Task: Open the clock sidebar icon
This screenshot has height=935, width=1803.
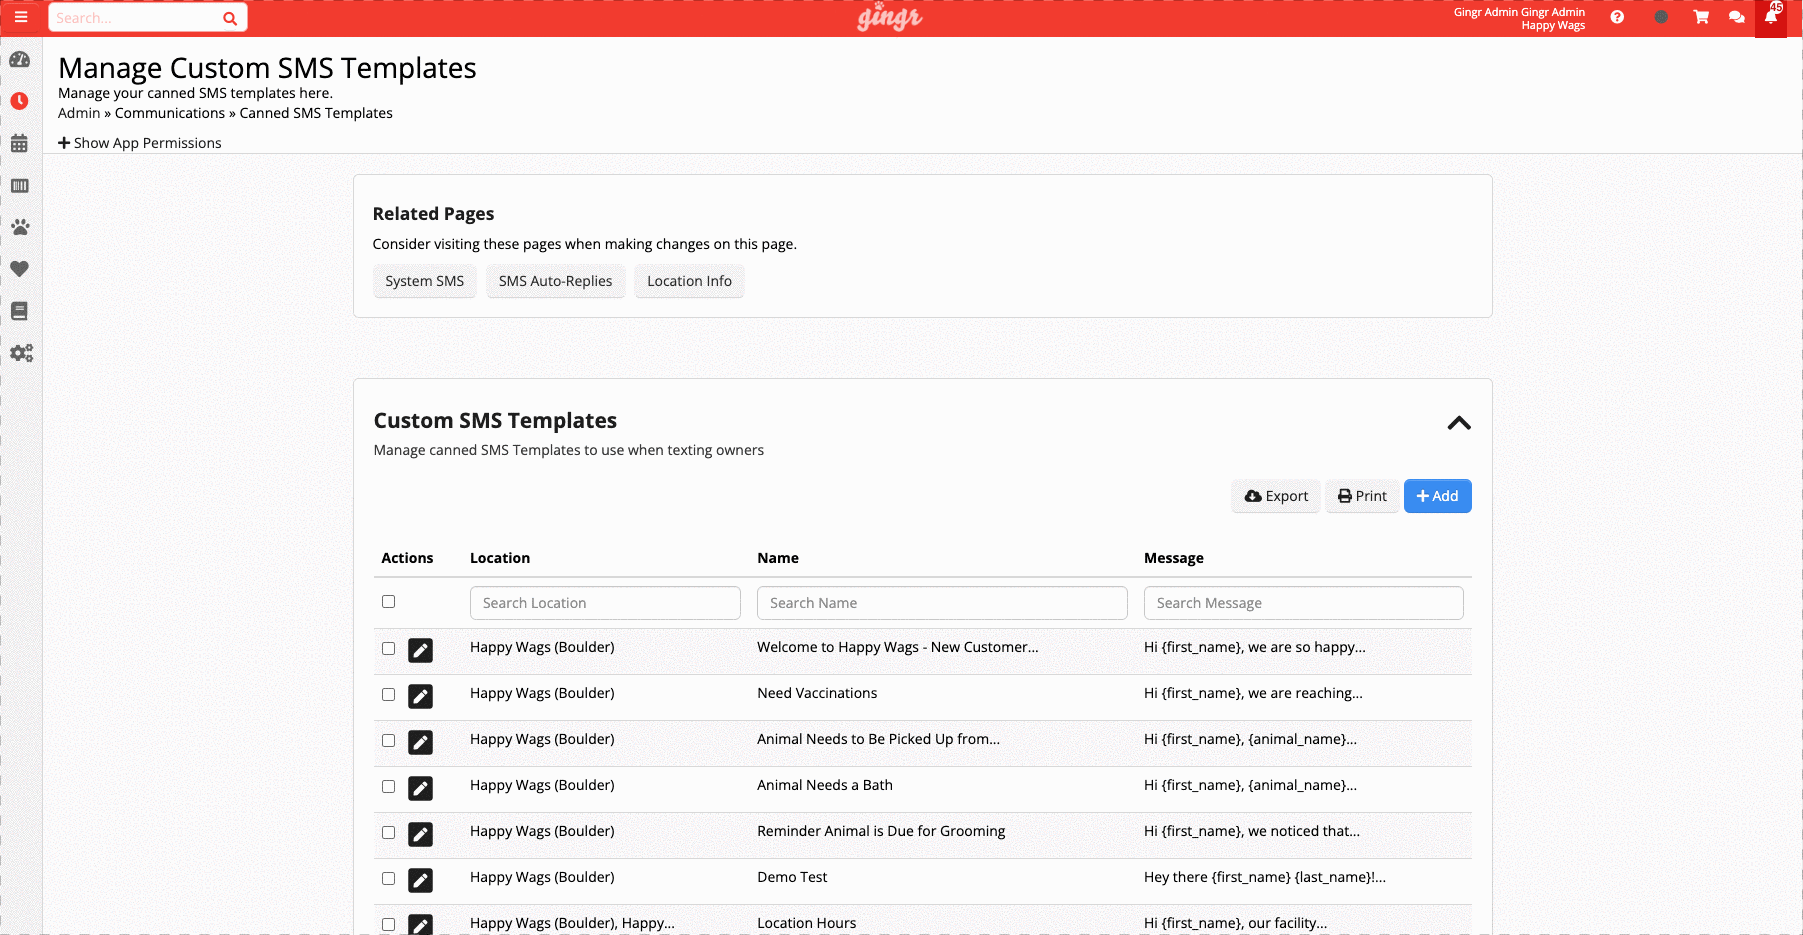Action: [20, 101]
